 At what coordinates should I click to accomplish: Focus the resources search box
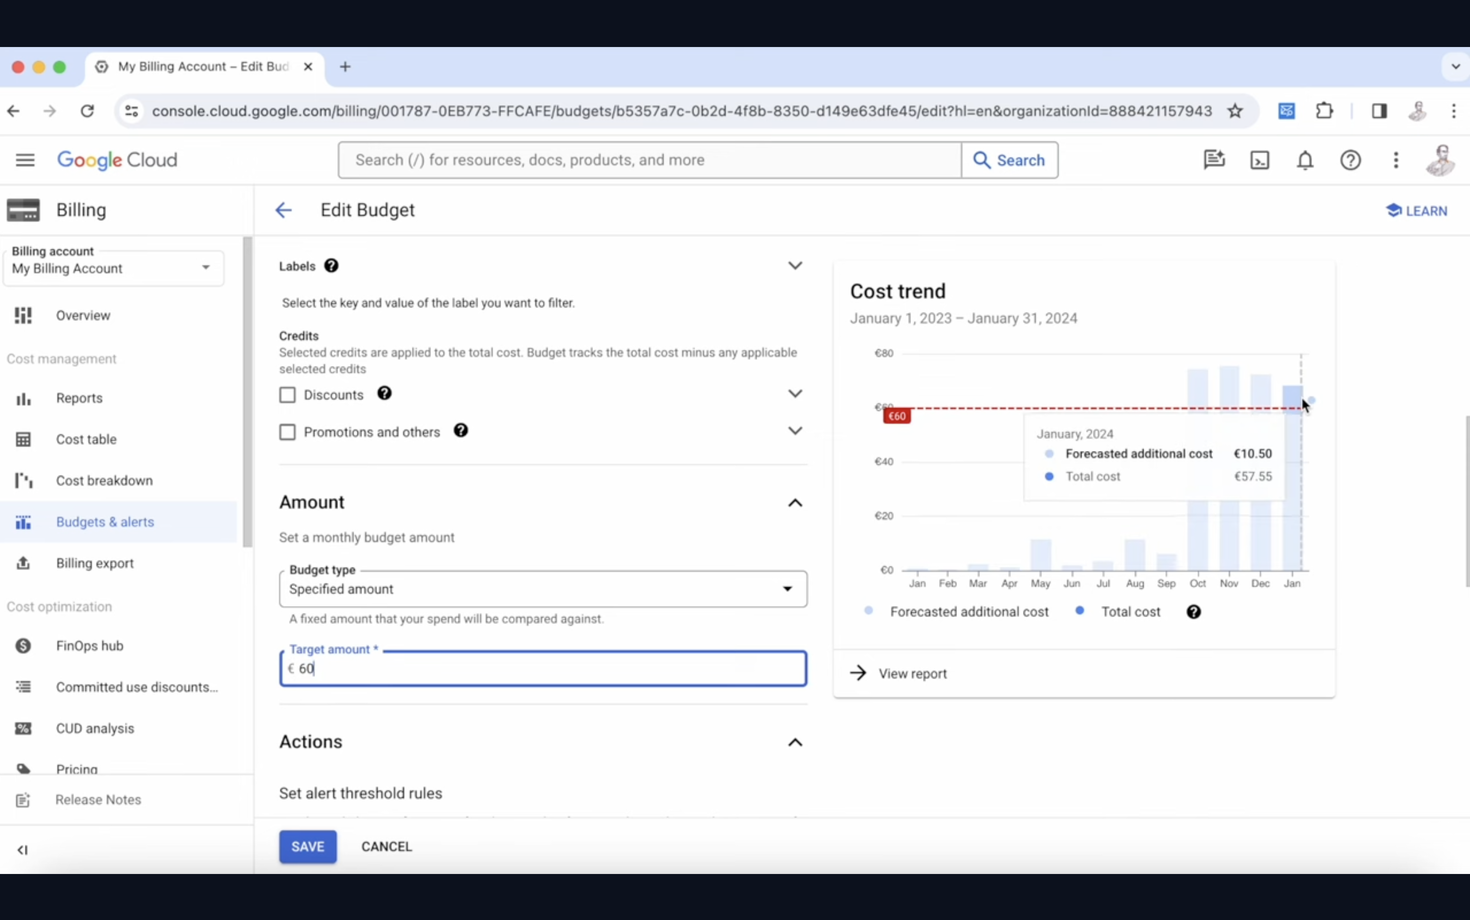pos(650,160)
